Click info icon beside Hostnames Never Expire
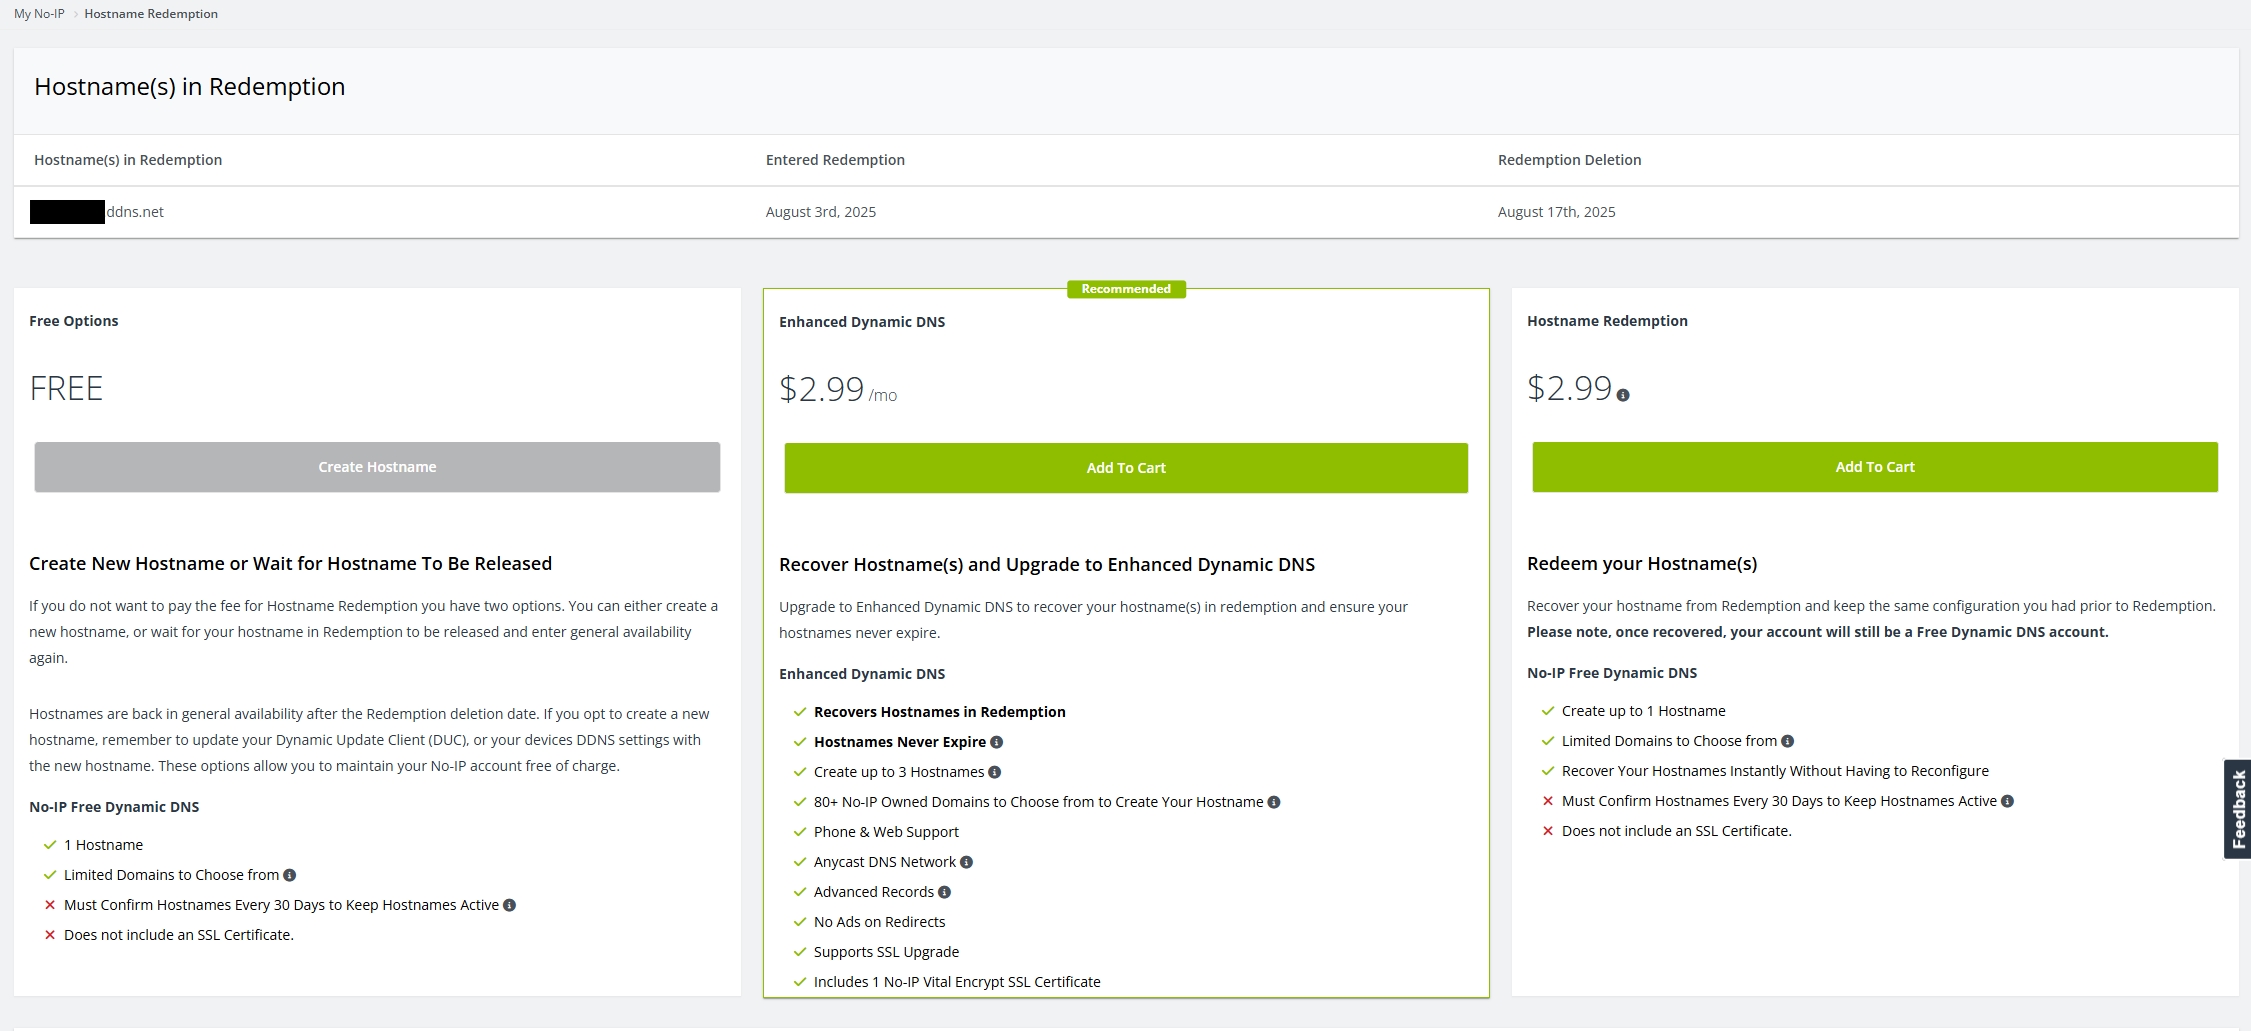2251x1031 pixels. [x=996, y=742]
